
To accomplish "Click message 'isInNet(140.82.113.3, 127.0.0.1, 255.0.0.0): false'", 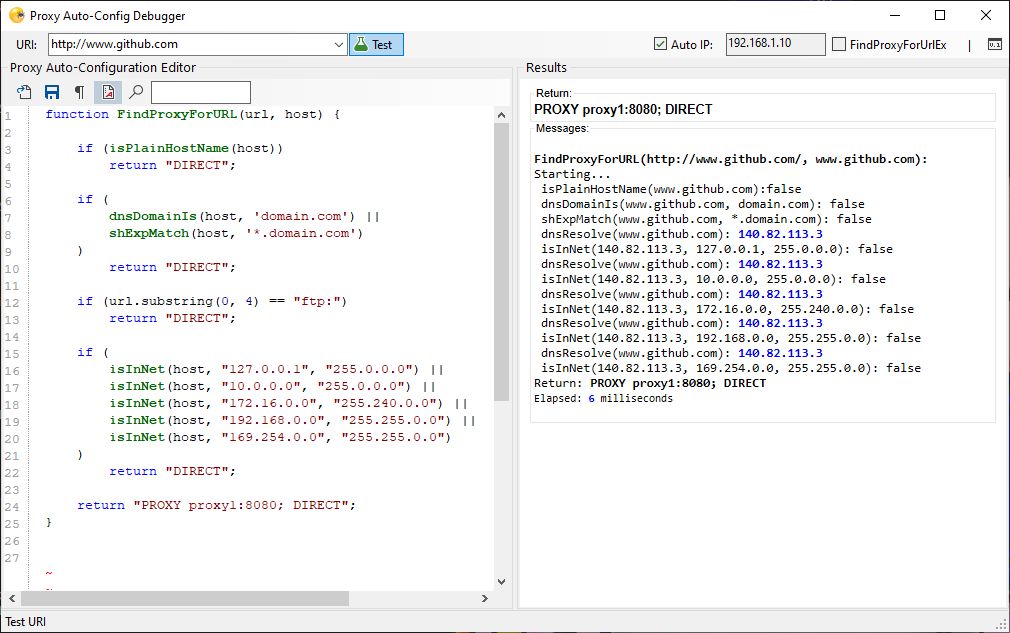I will [717, 249].
